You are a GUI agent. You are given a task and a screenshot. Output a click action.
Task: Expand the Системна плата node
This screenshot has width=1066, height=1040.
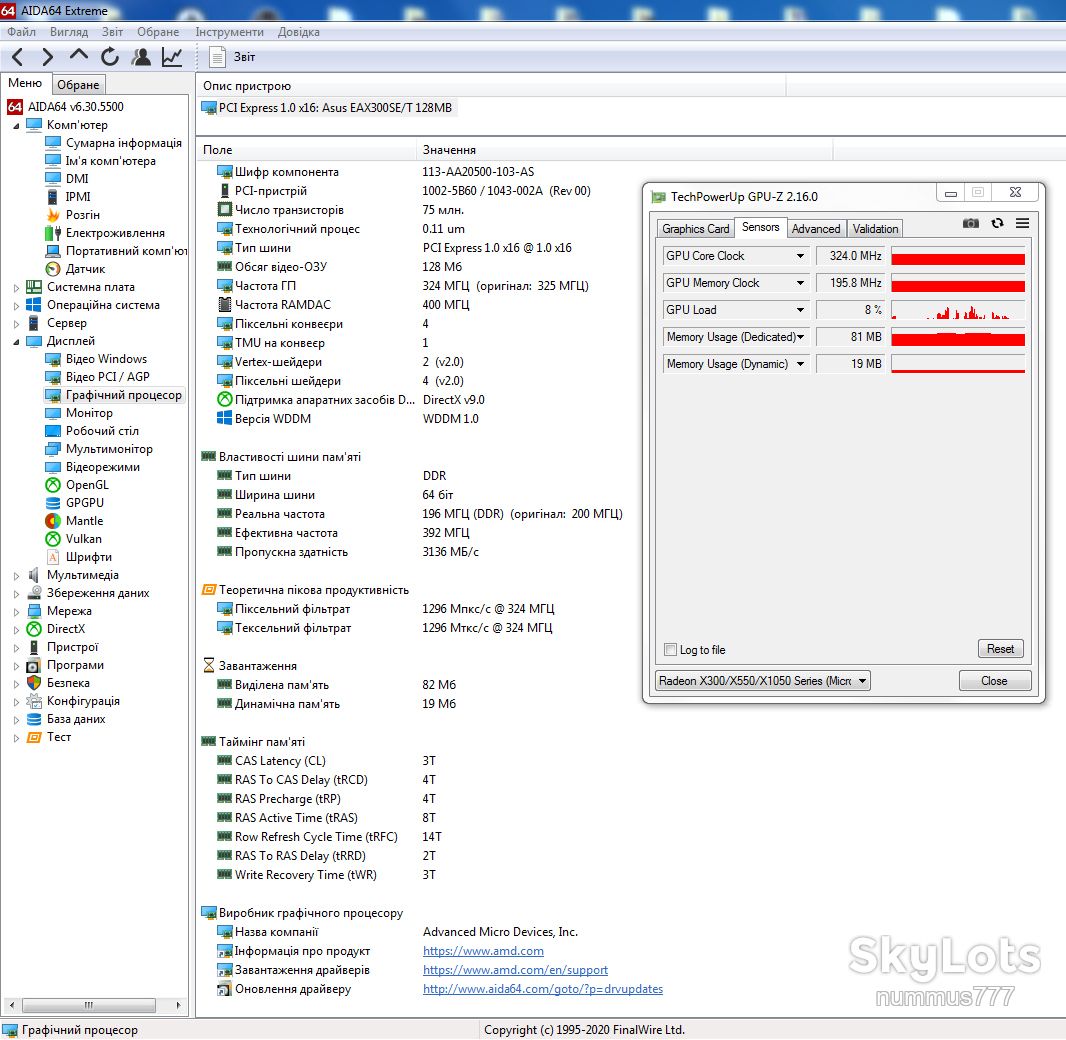(16, 288)
